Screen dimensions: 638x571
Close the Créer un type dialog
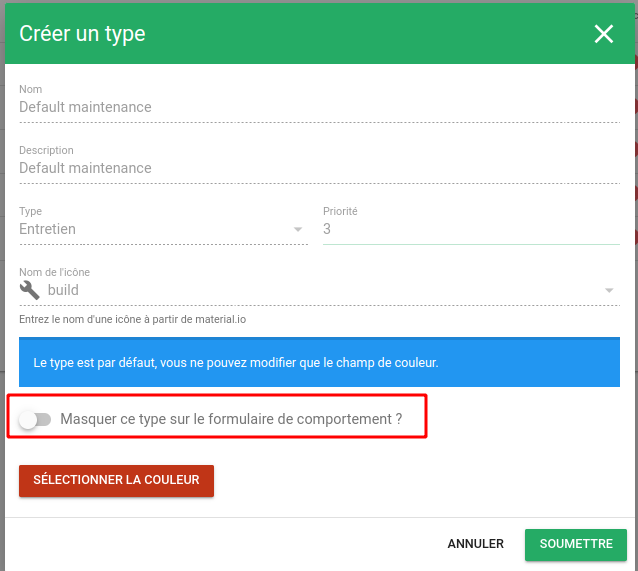(603, 34)
